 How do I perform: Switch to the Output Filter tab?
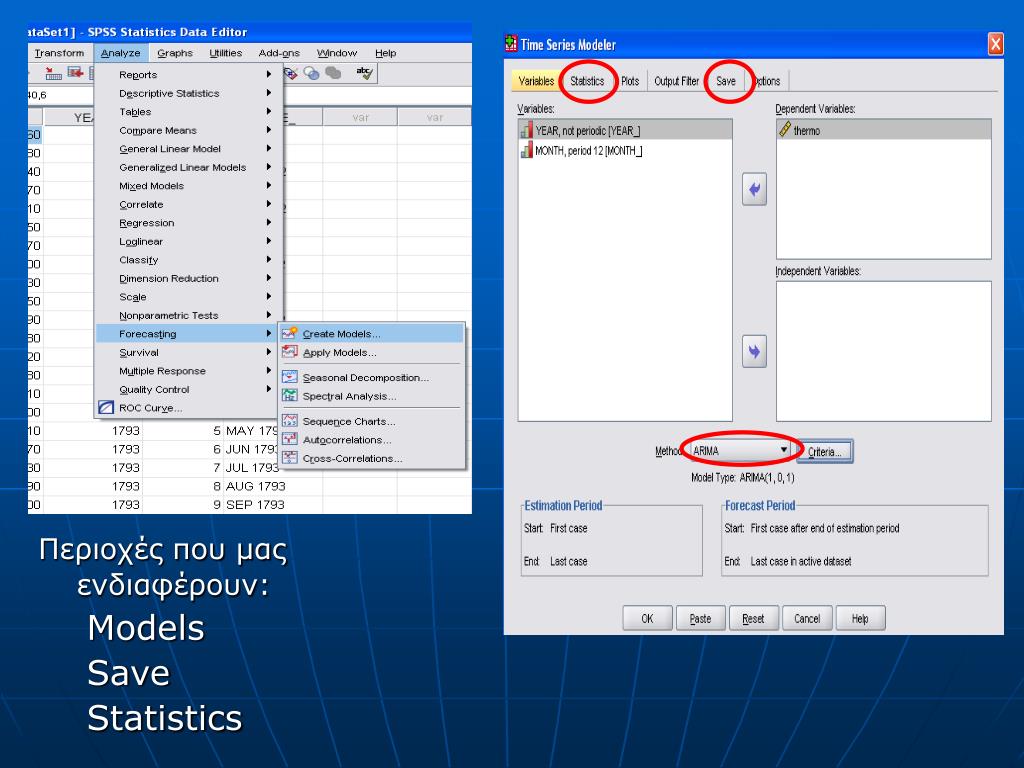[677, 81]
